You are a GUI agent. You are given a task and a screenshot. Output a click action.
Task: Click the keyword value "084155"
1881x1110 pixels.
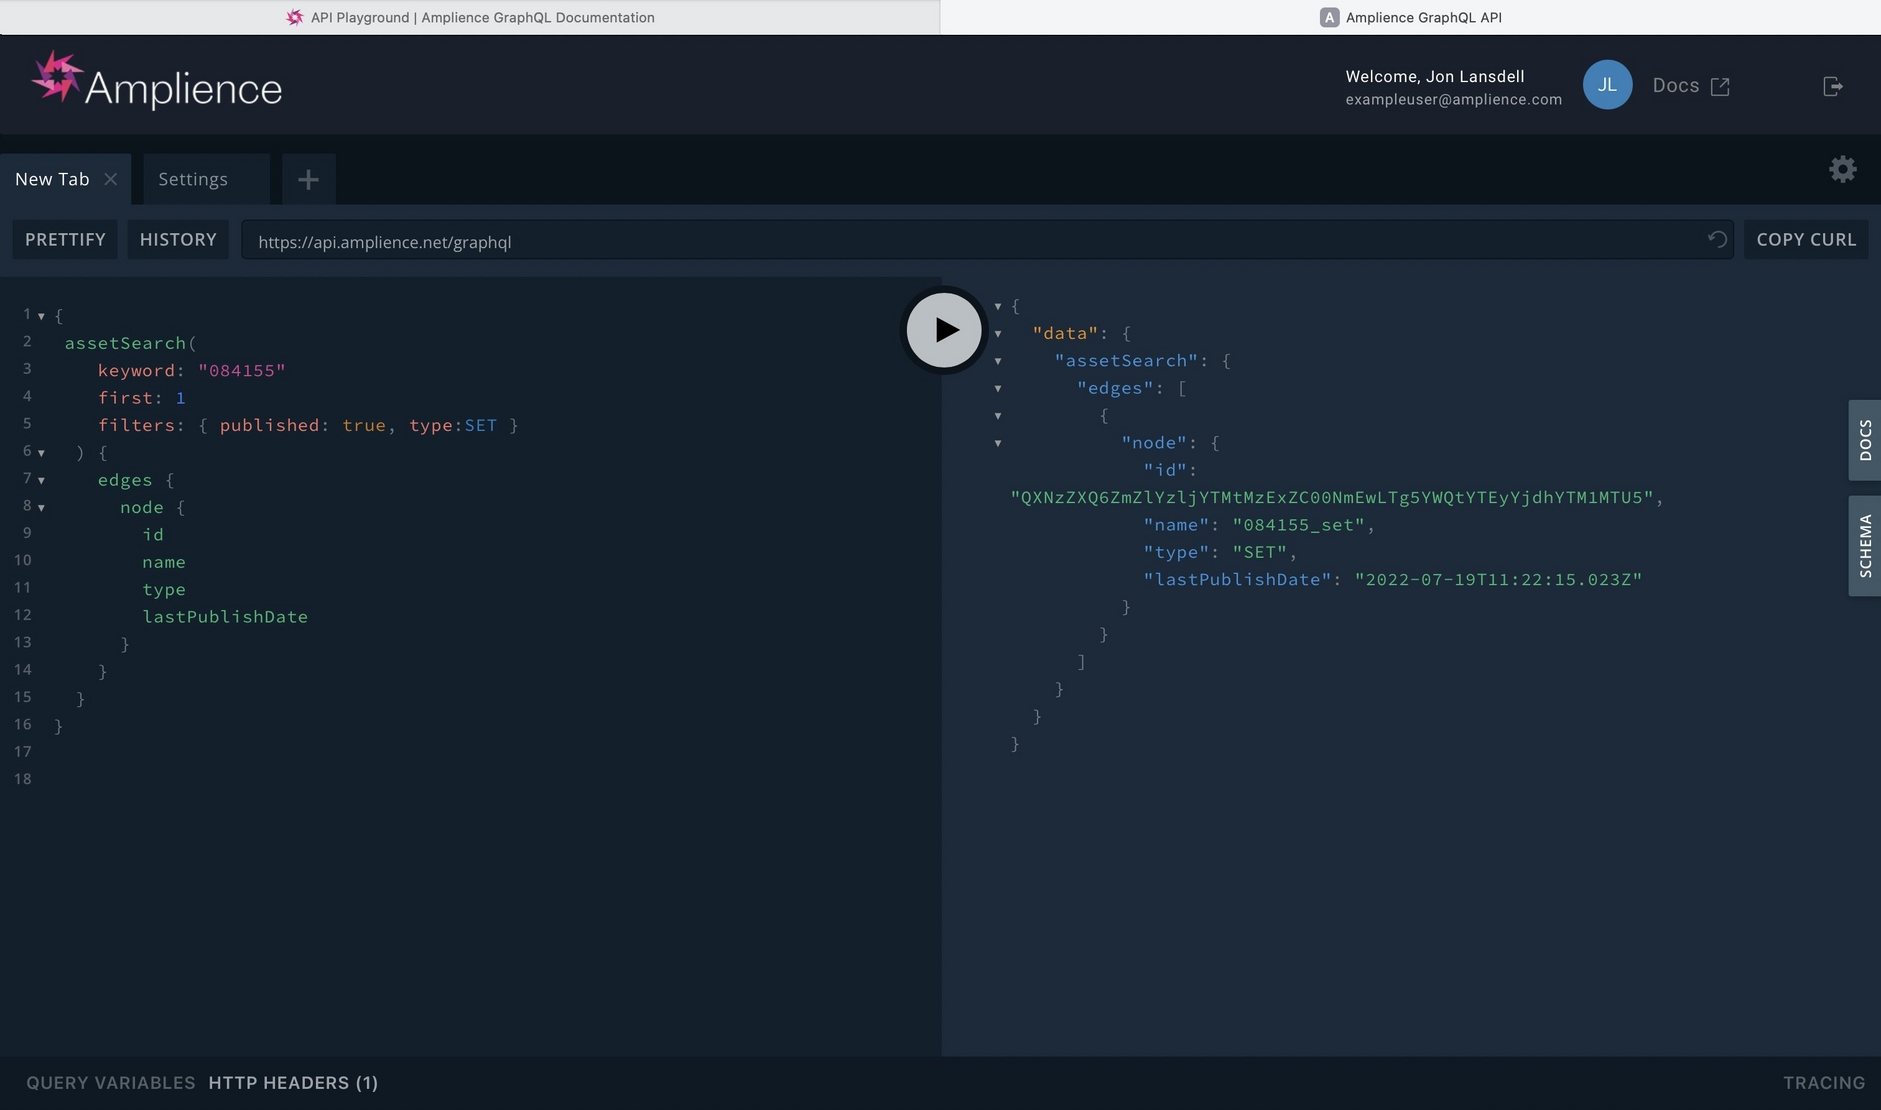(x=242, y=370)
